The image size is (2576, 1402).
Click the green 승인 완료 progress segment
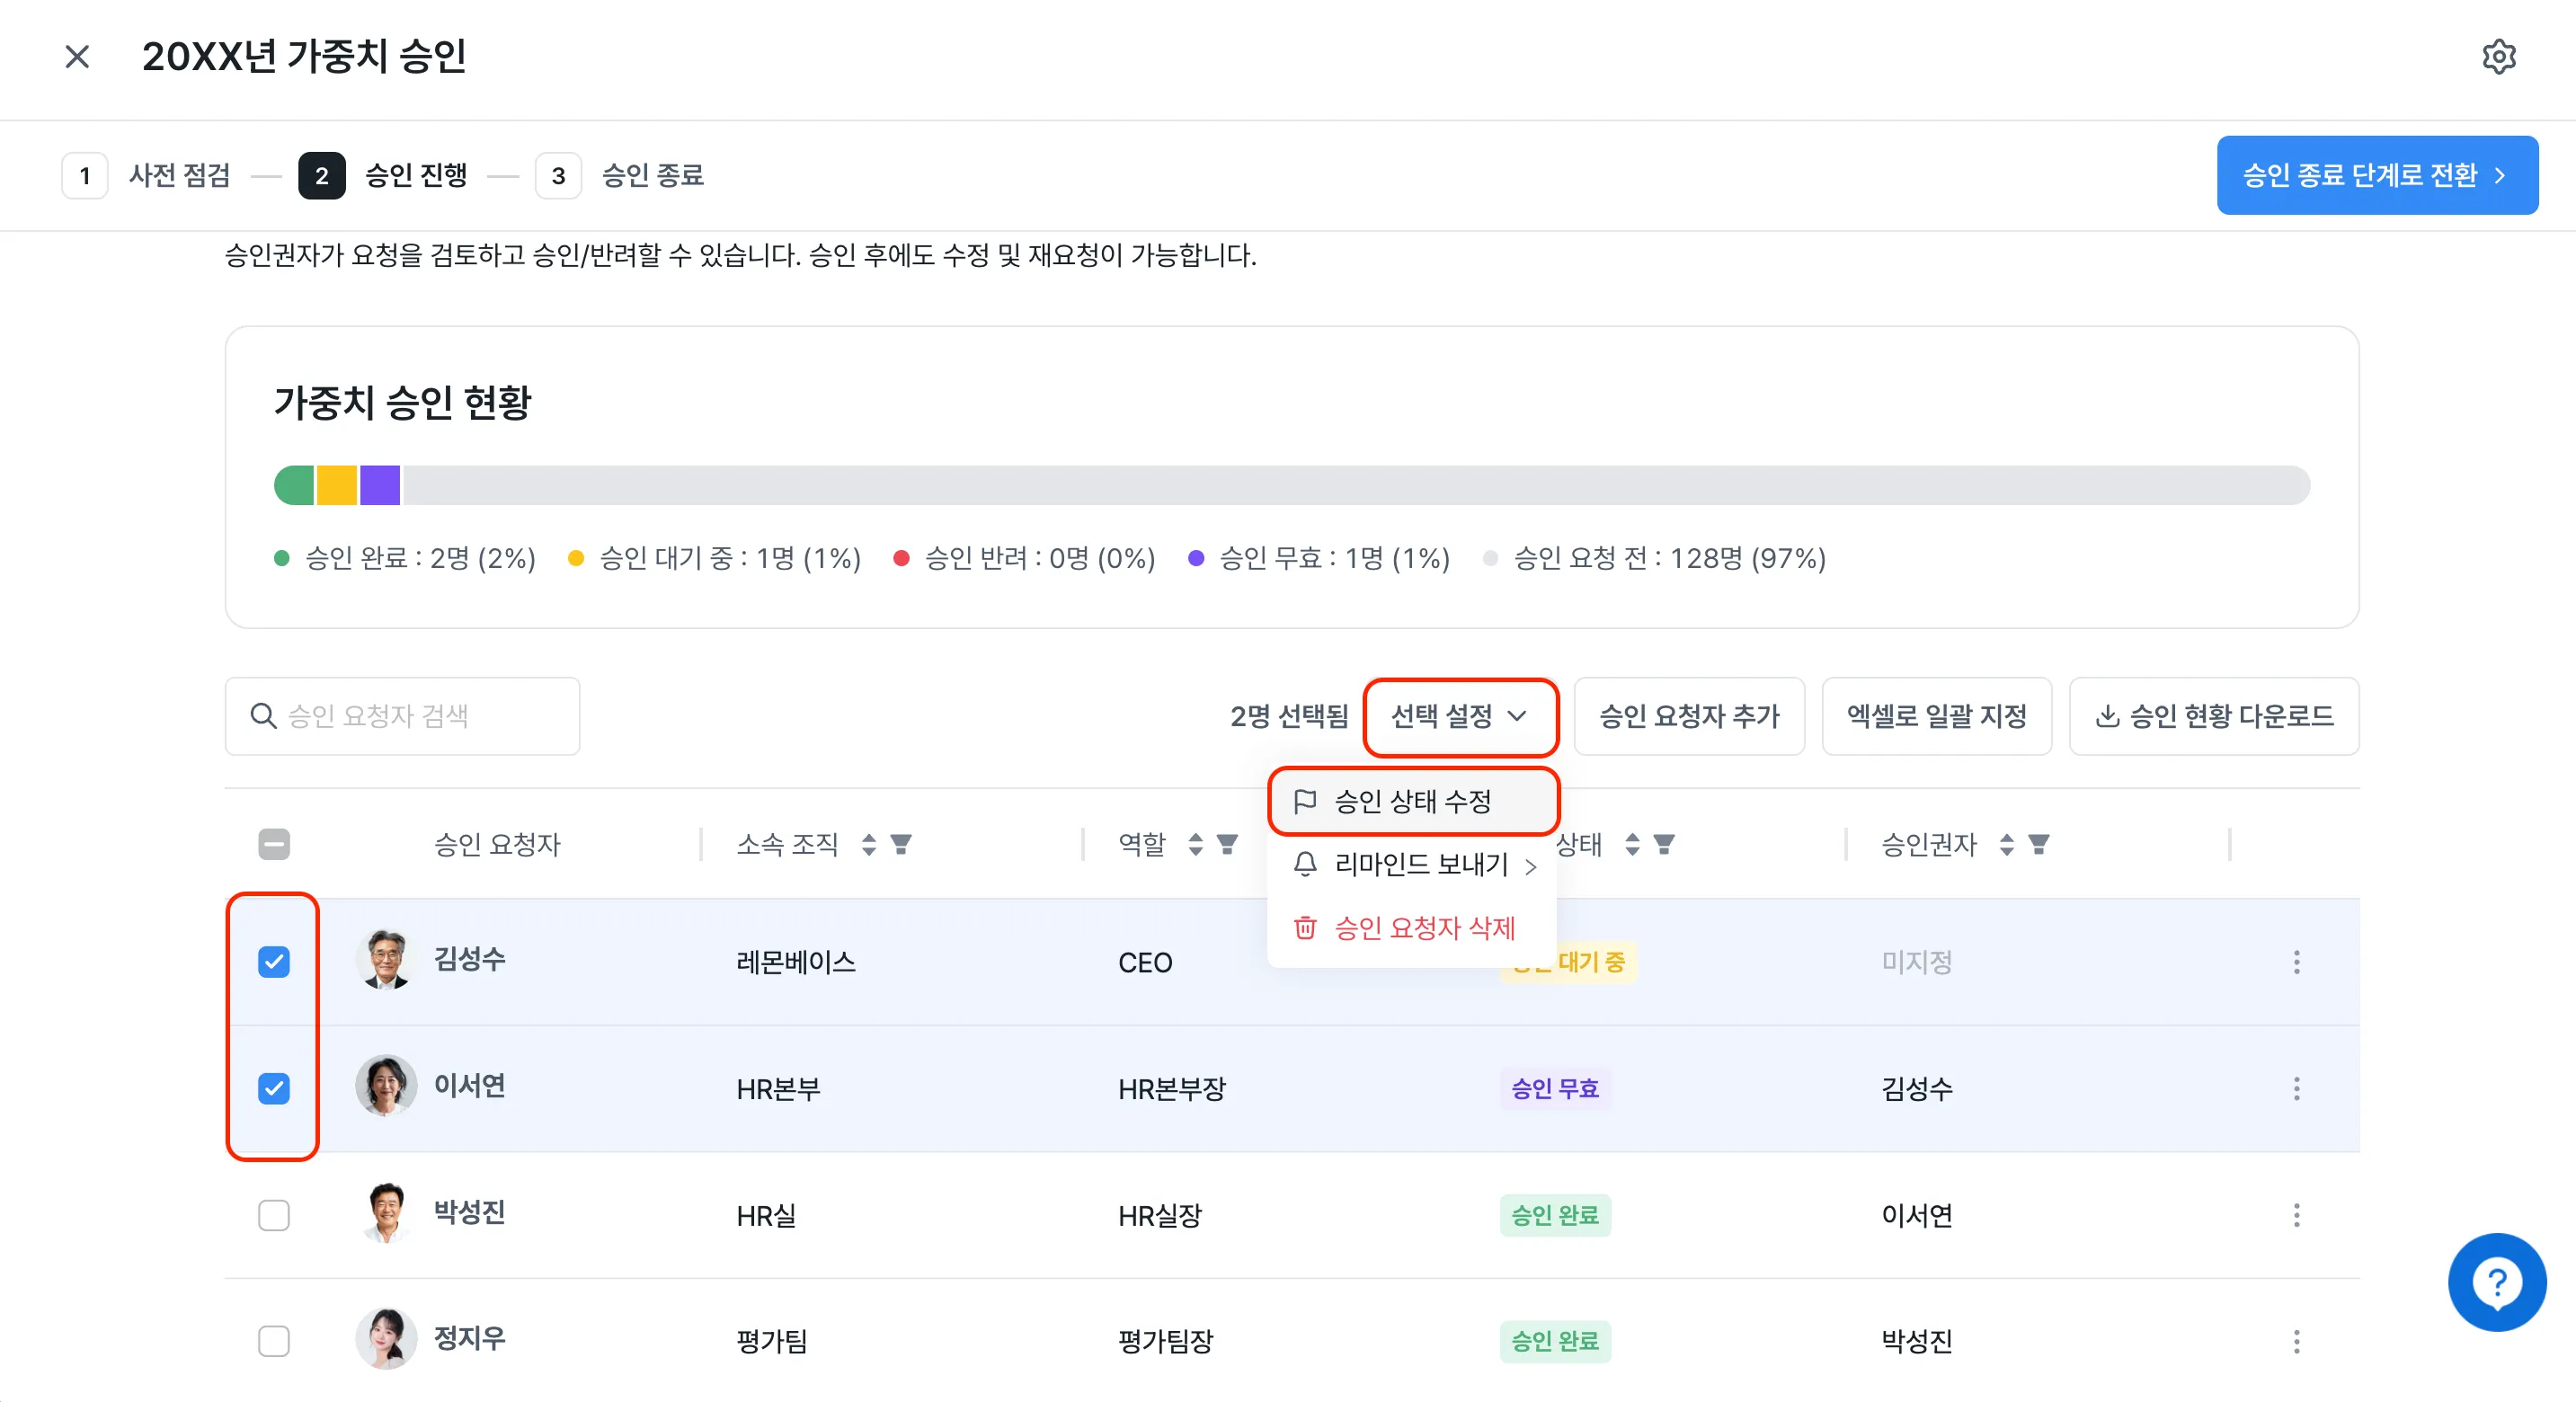coord(294,485)
